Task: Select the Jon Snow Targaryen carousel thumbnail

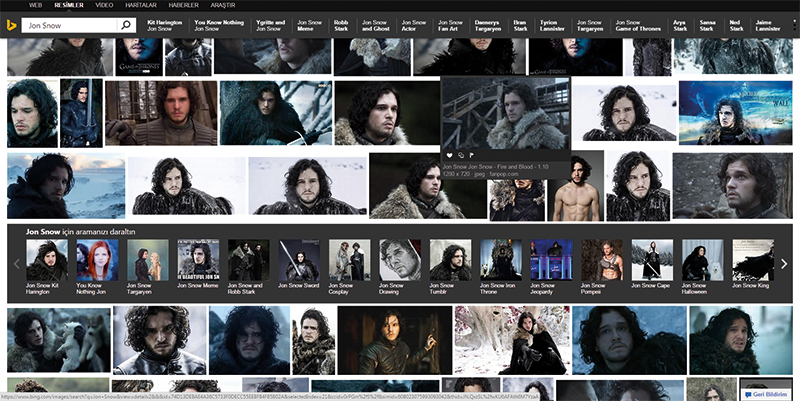Action: [x=147, y=260]
